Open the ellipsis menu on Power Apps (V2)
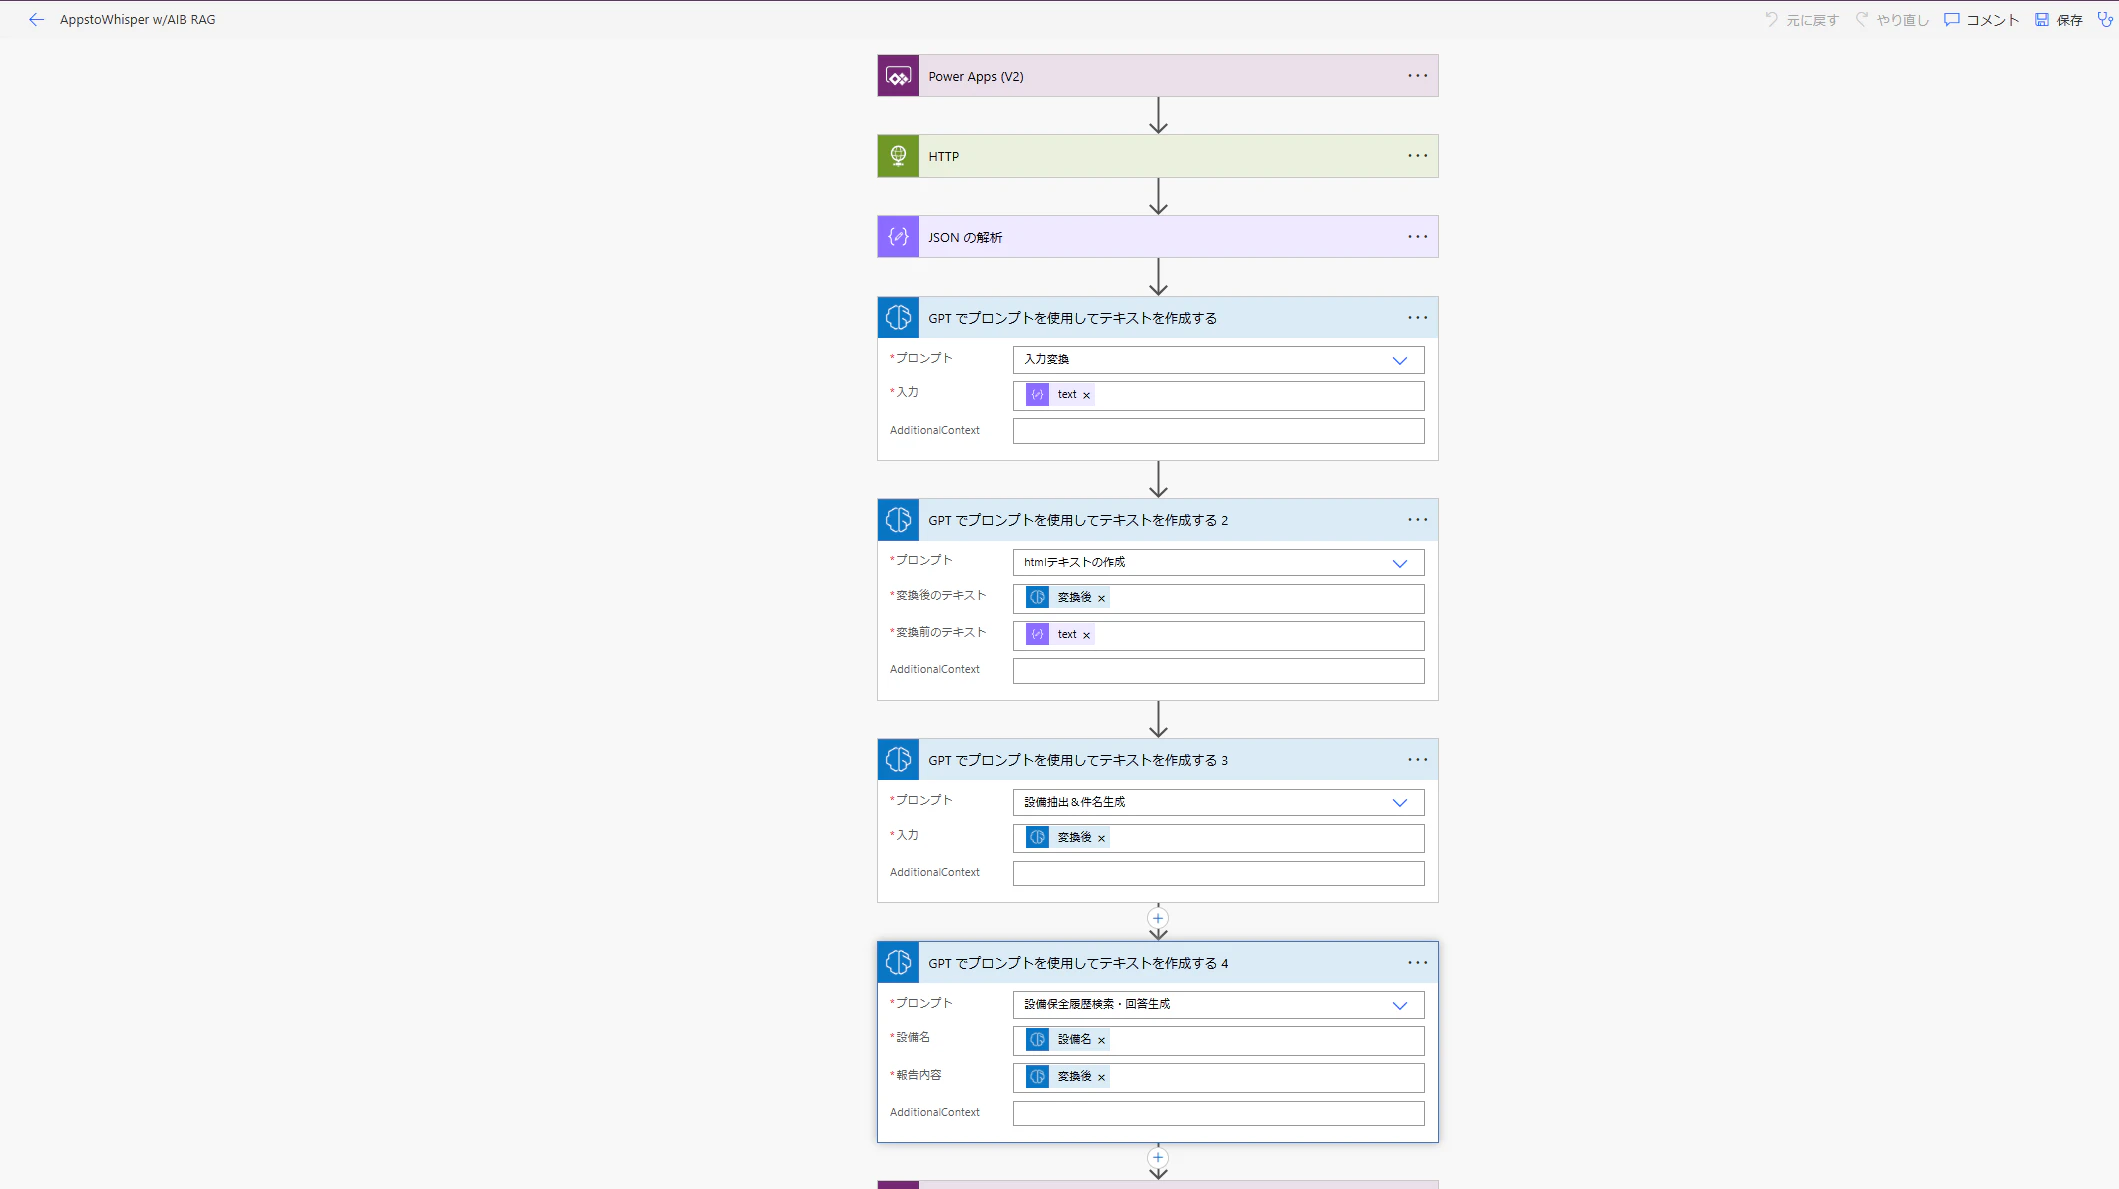 (x=1418, y=76)
